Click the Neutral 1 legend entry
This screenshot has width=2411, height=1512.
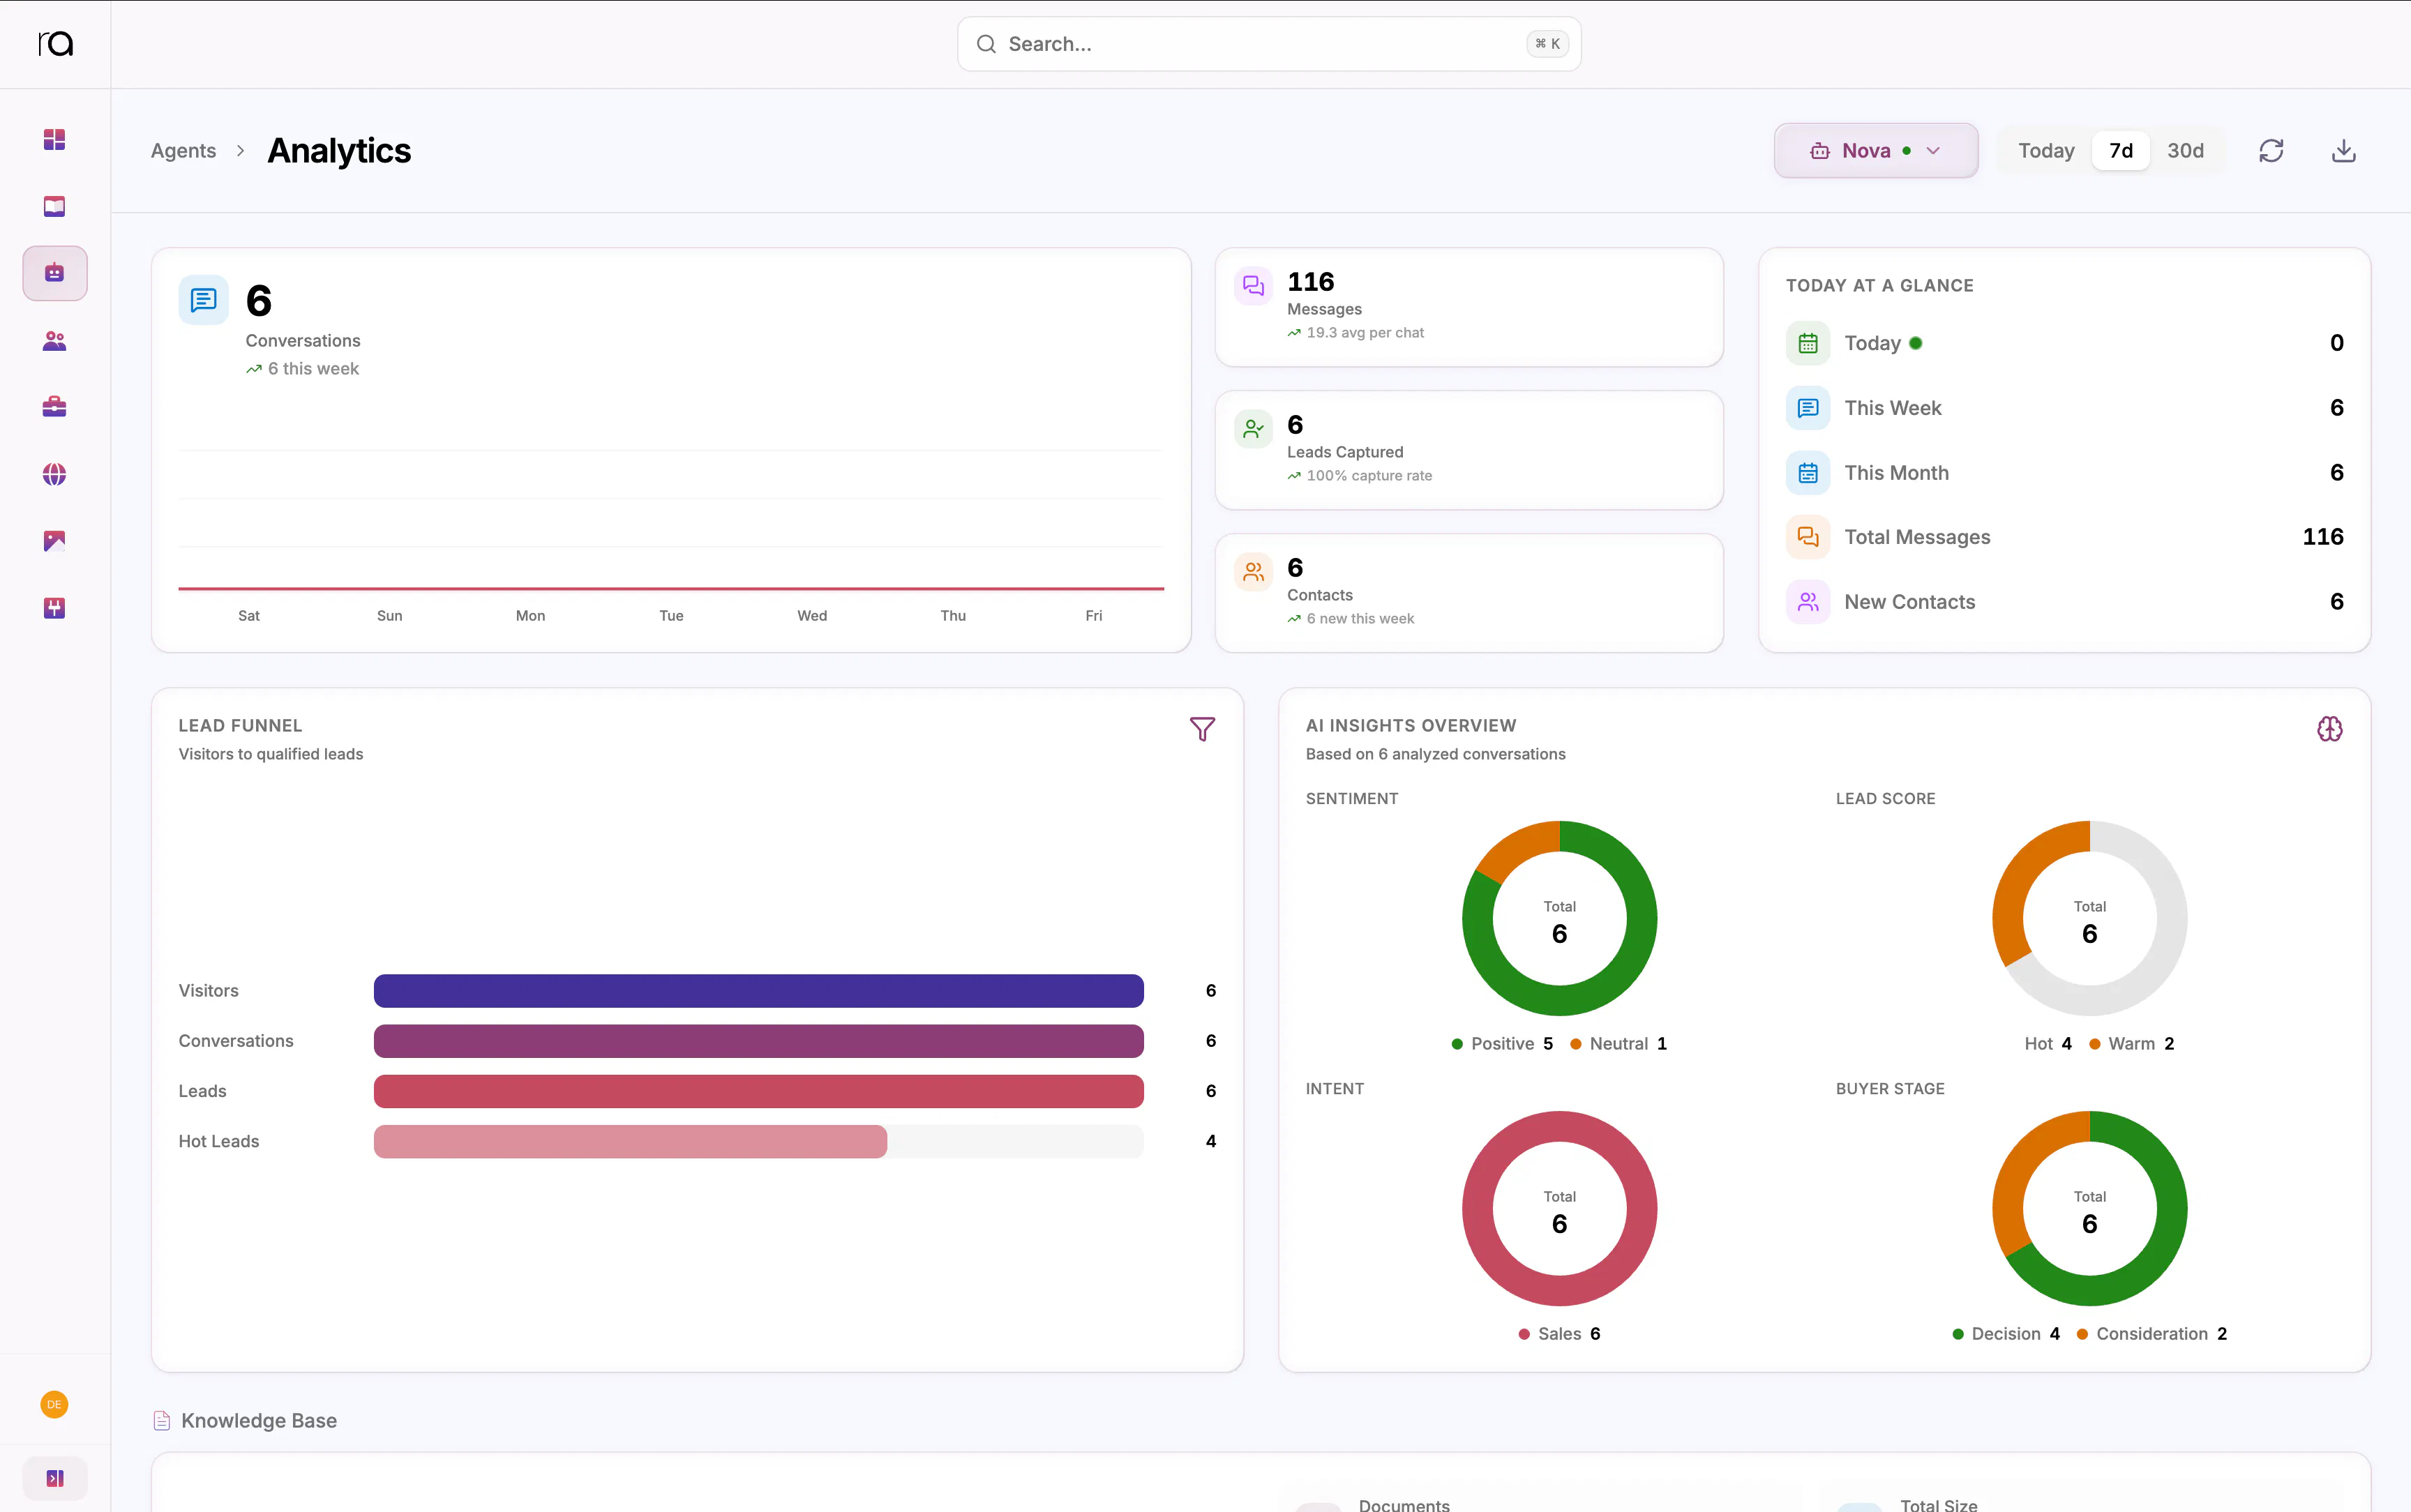click(x=1619, y=1044)
